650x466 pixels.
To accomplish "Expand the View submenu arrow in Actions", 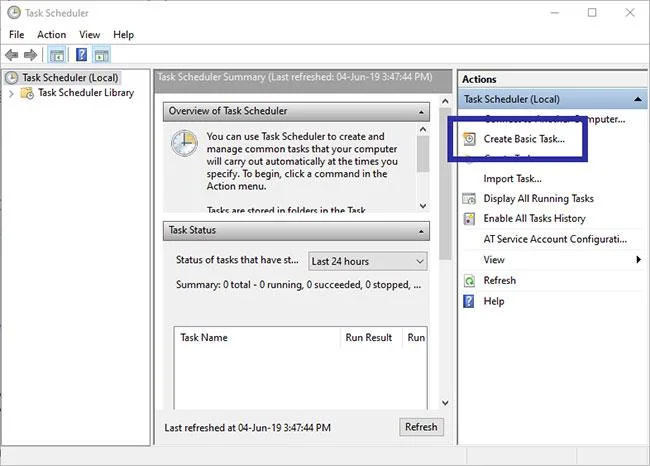I will pyautogui.click(x=639, y=260).
